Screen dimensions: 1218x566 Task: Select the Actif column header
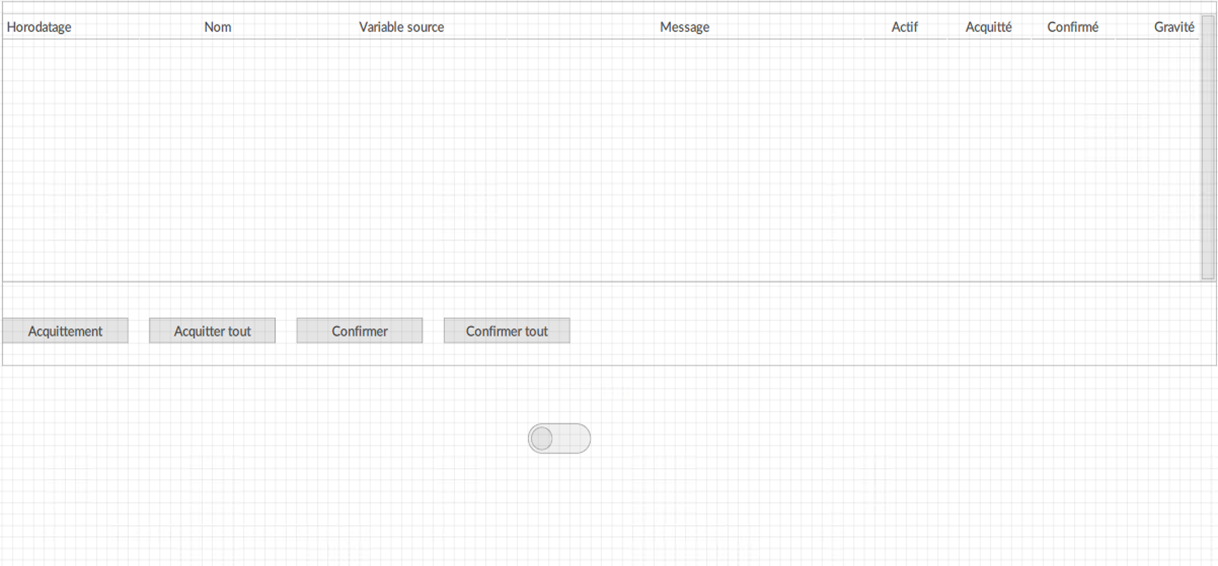coord(904,27)
